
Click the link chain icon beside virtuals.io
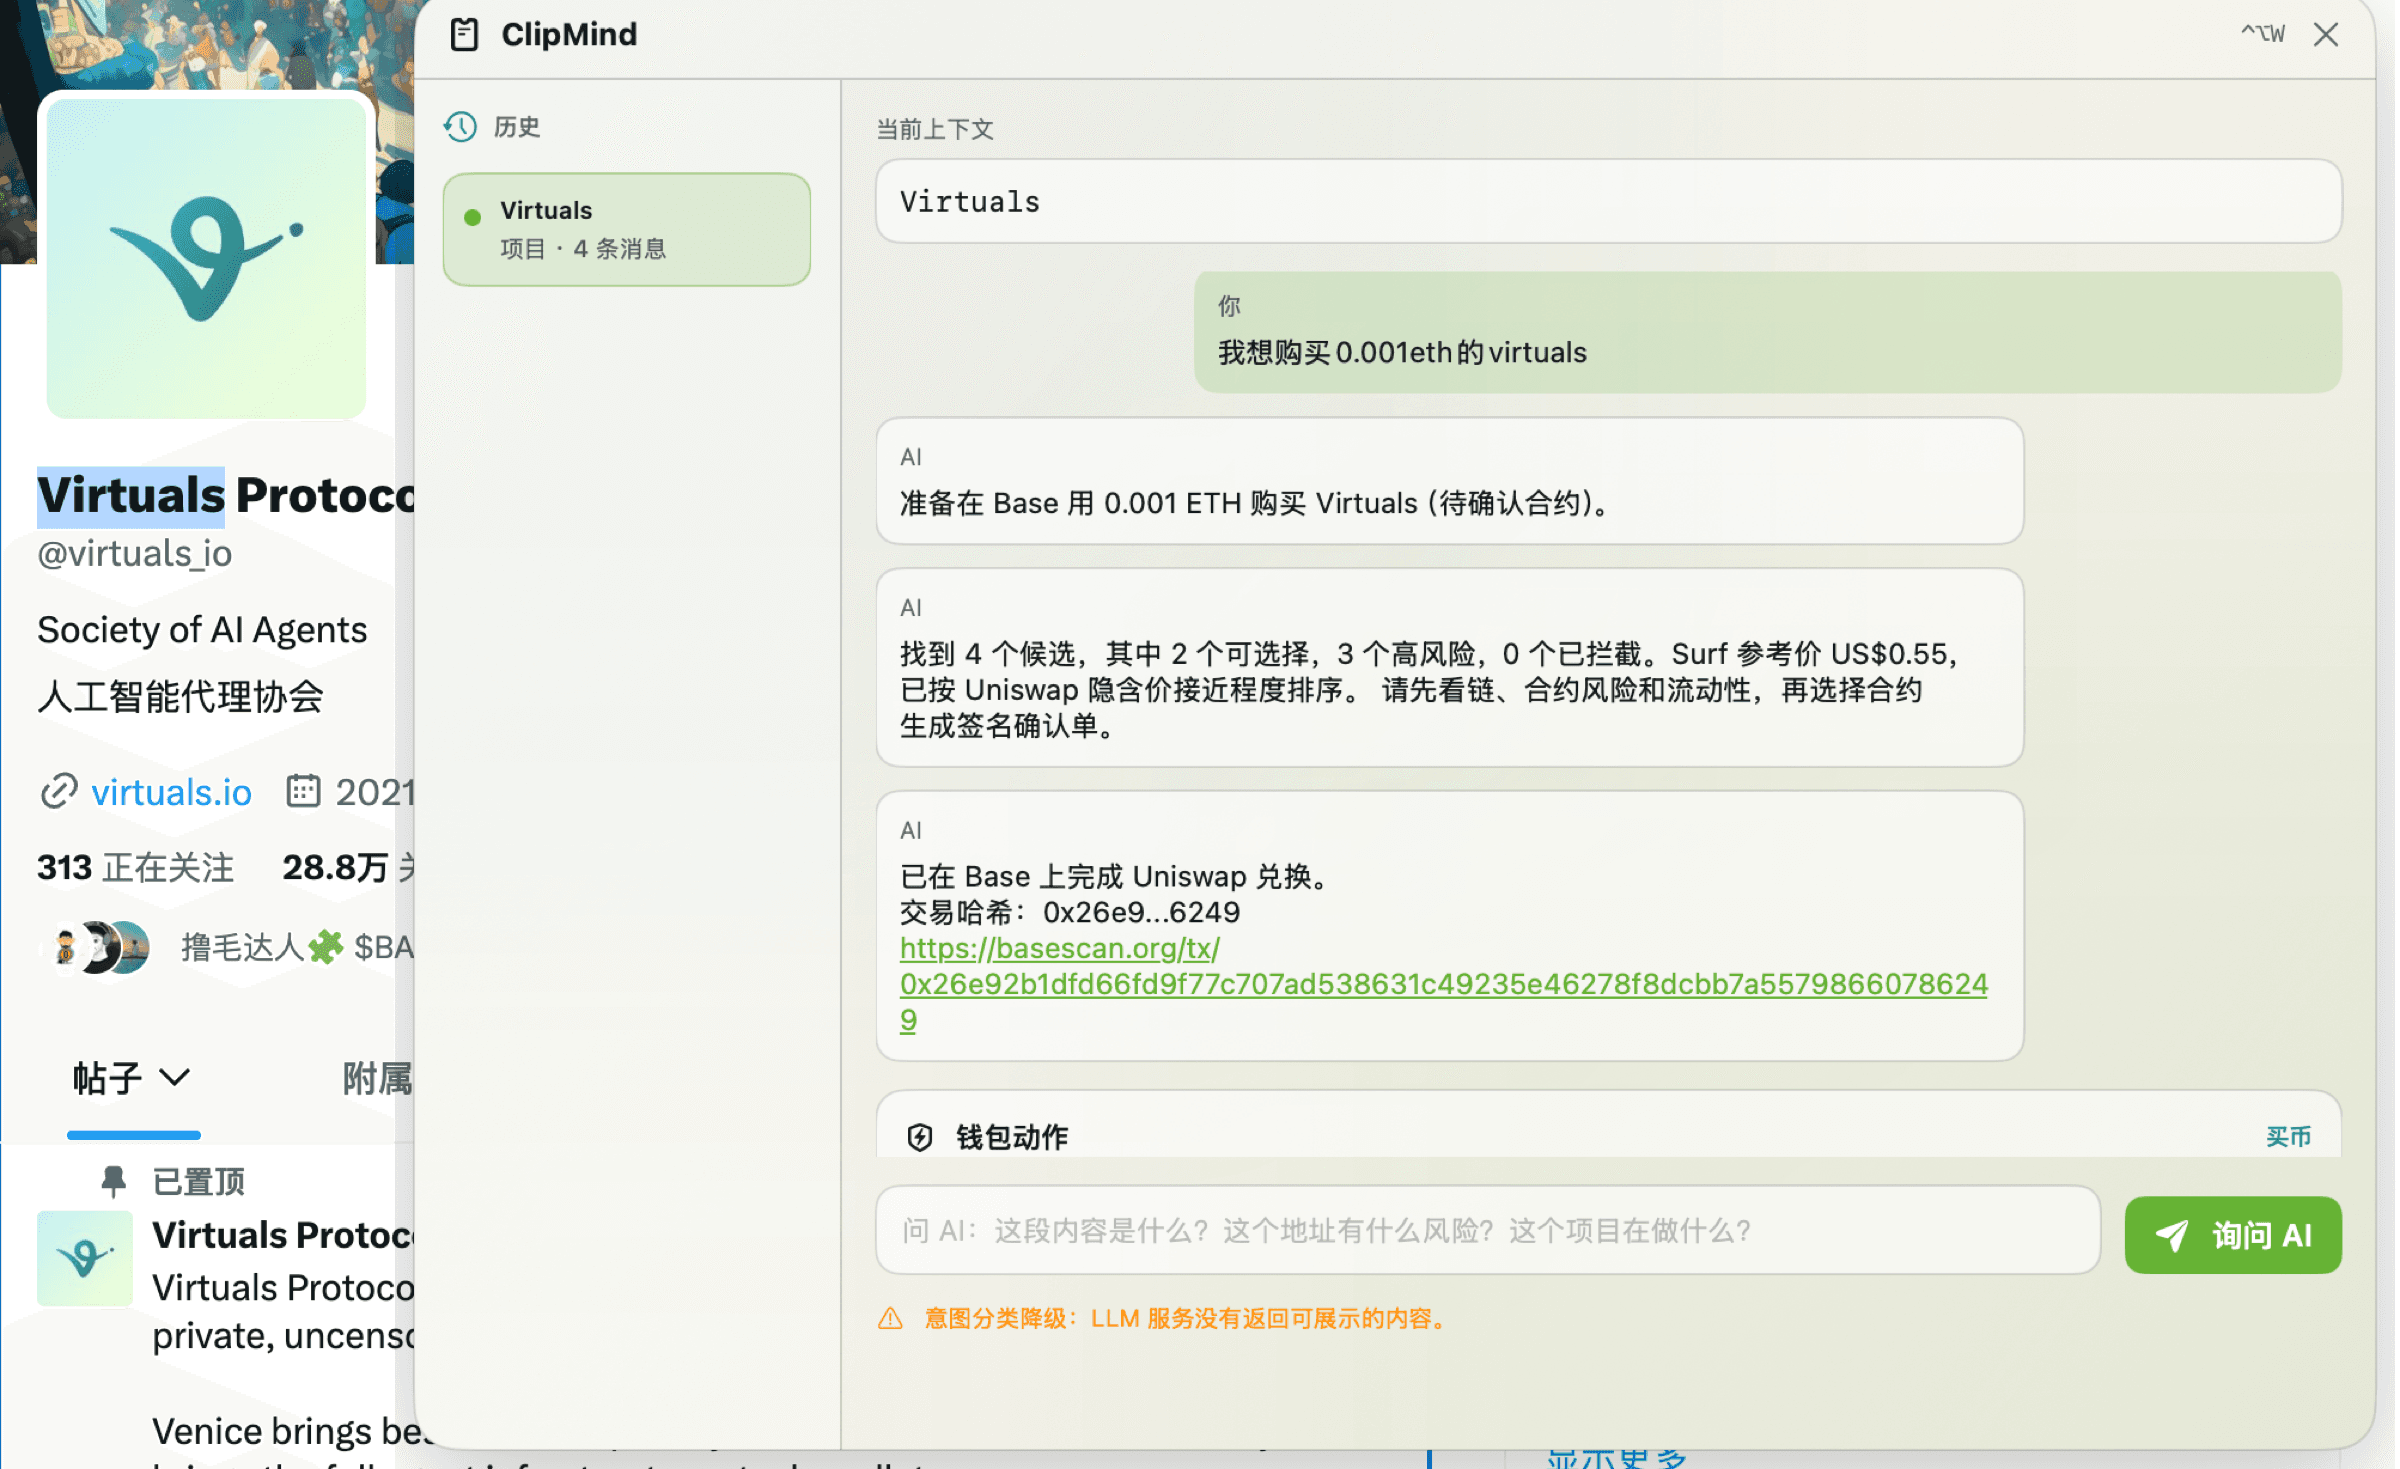pos(59,791)
